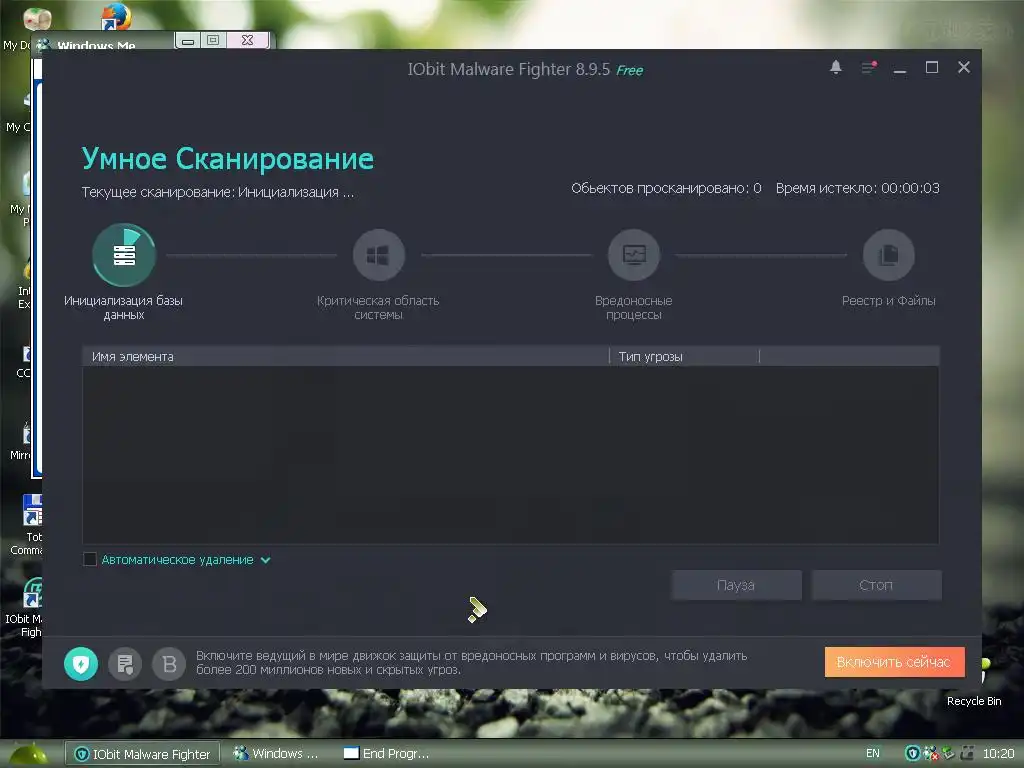1024x768 pixels.
Task: Sort by the Имя элемента column header
Action: pyautogui.click(x=345, y=357)
